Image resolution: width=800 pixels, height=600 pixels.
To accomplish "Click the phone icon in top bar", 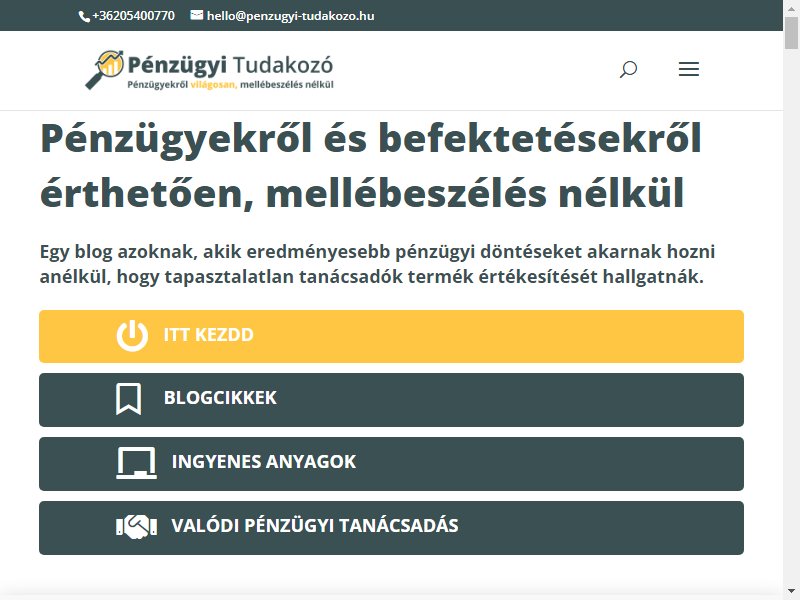I will [x=84, y=17].
